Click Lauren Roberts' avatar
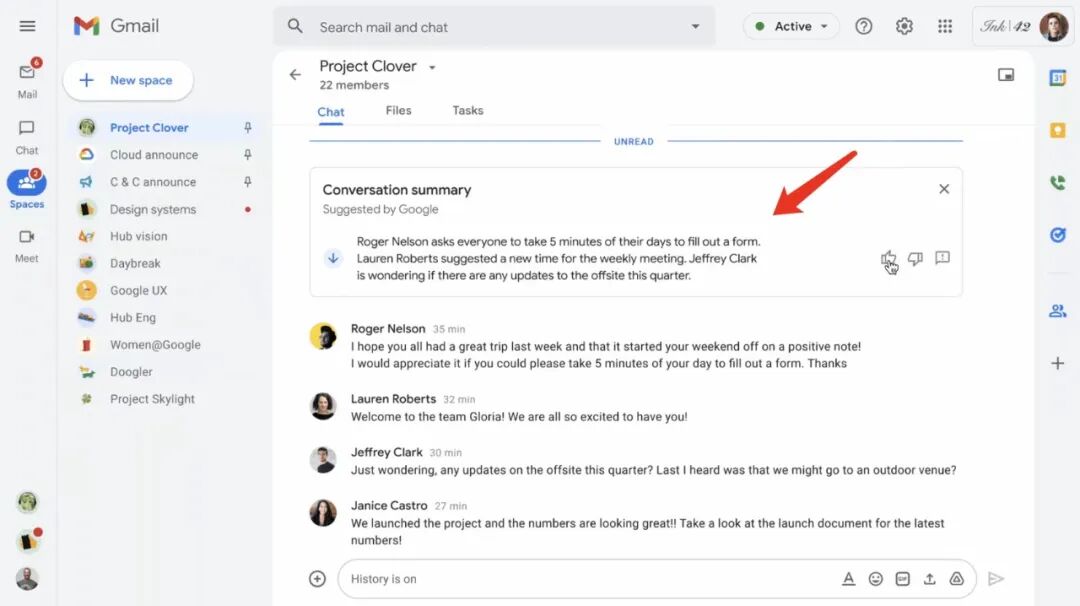This screenshot has width=1080, height=606. point(322,406)
